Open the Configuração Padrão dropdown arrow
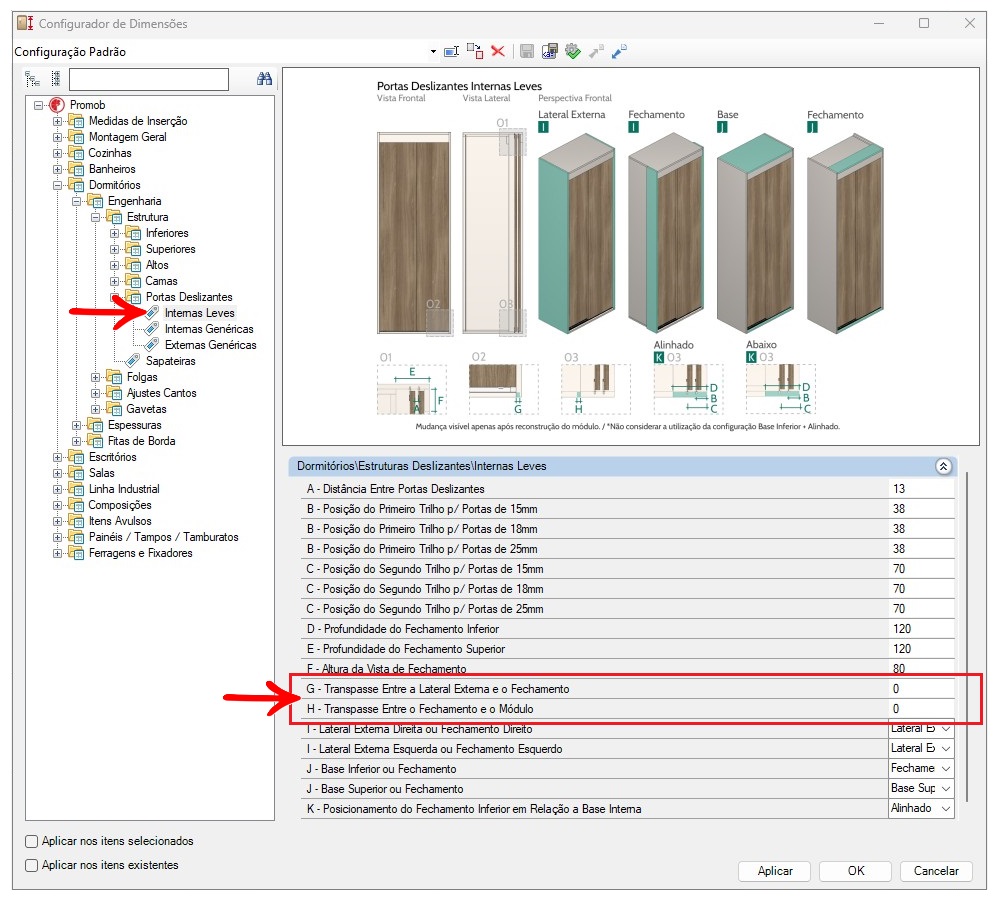 coord(433,51)
